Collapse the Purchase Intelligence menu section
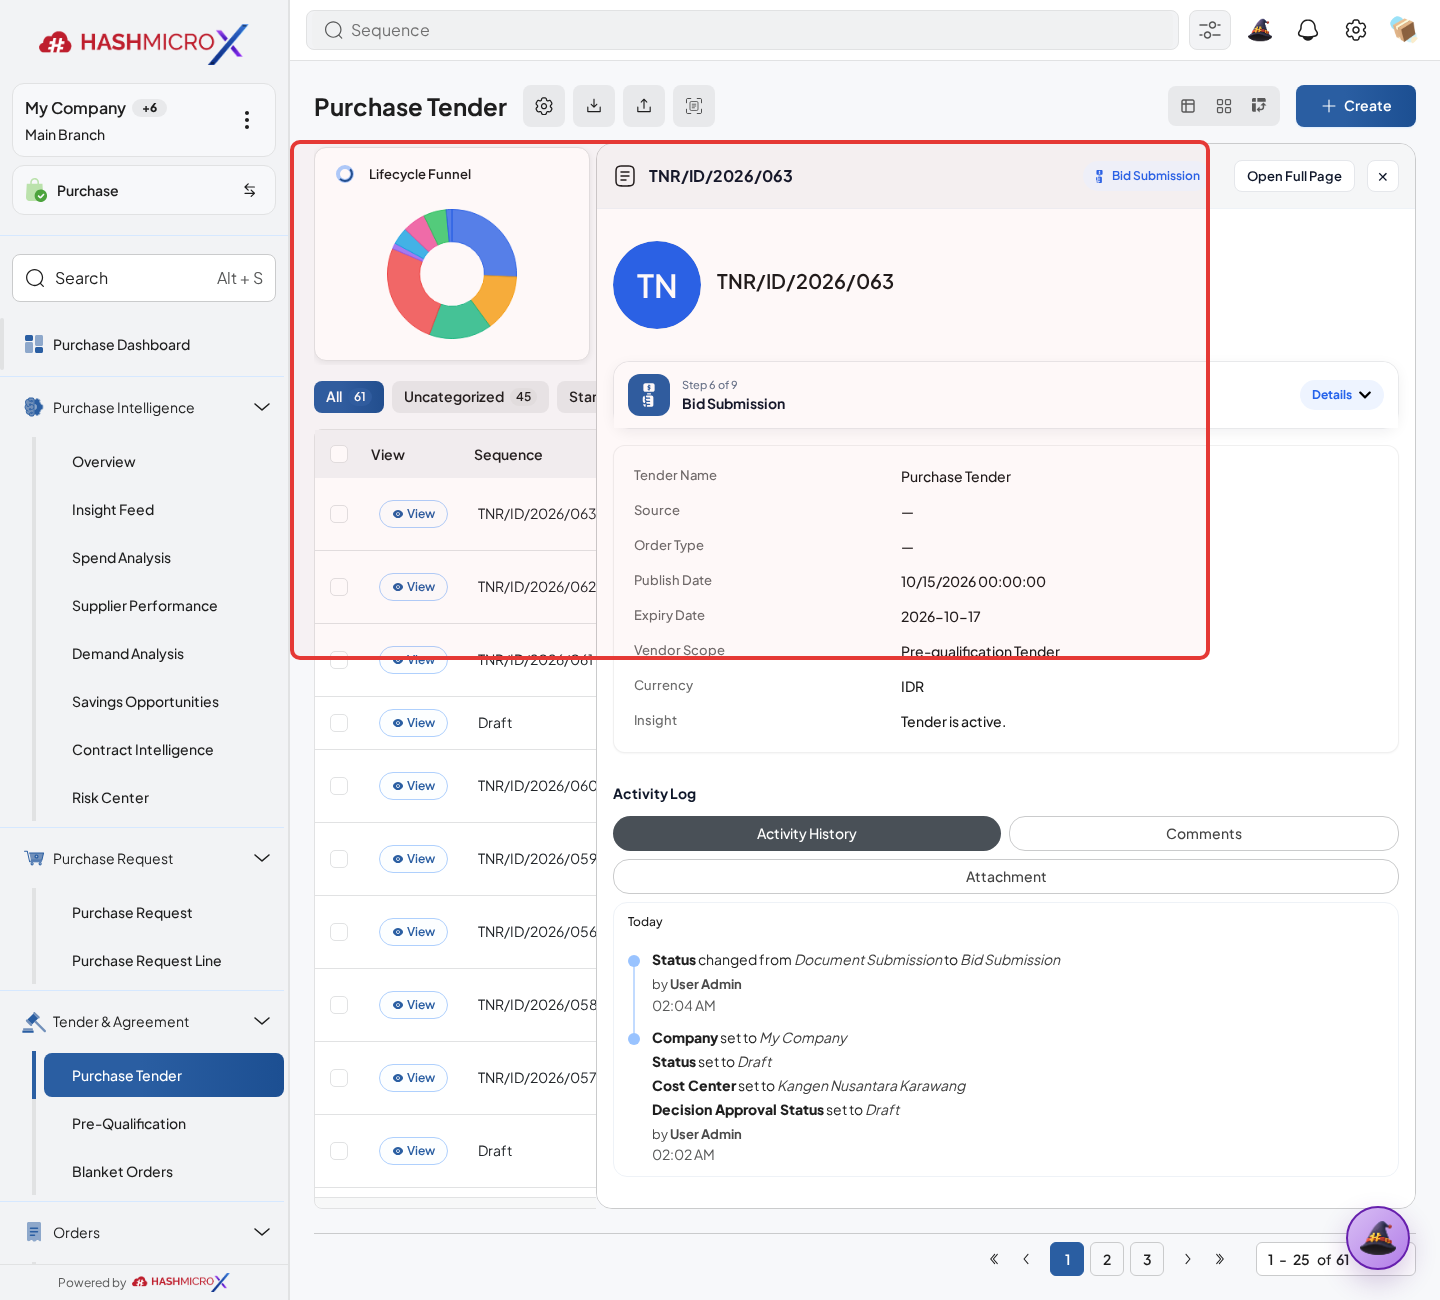This screenshot has width=1440, height=1300. tap(262, 407)
